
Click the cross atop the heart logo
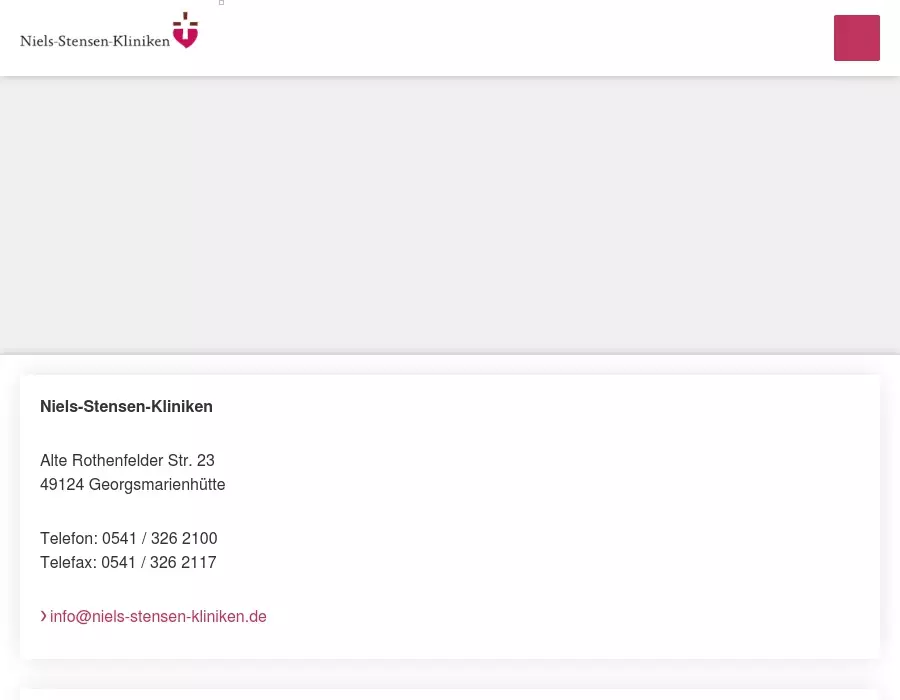point(185,20)
